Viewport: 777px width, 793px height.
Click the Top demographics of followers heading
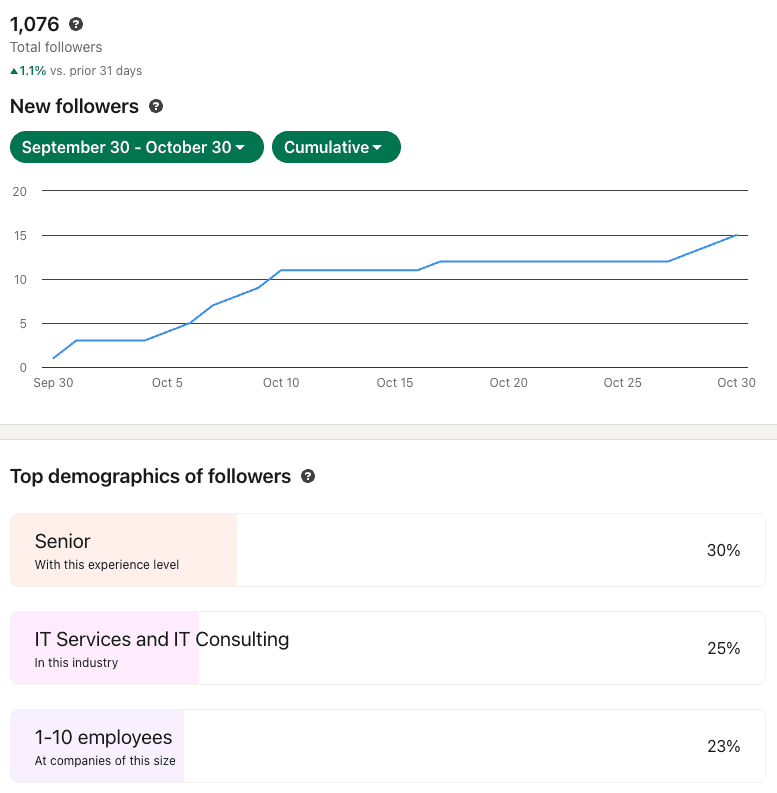point(150,476)
